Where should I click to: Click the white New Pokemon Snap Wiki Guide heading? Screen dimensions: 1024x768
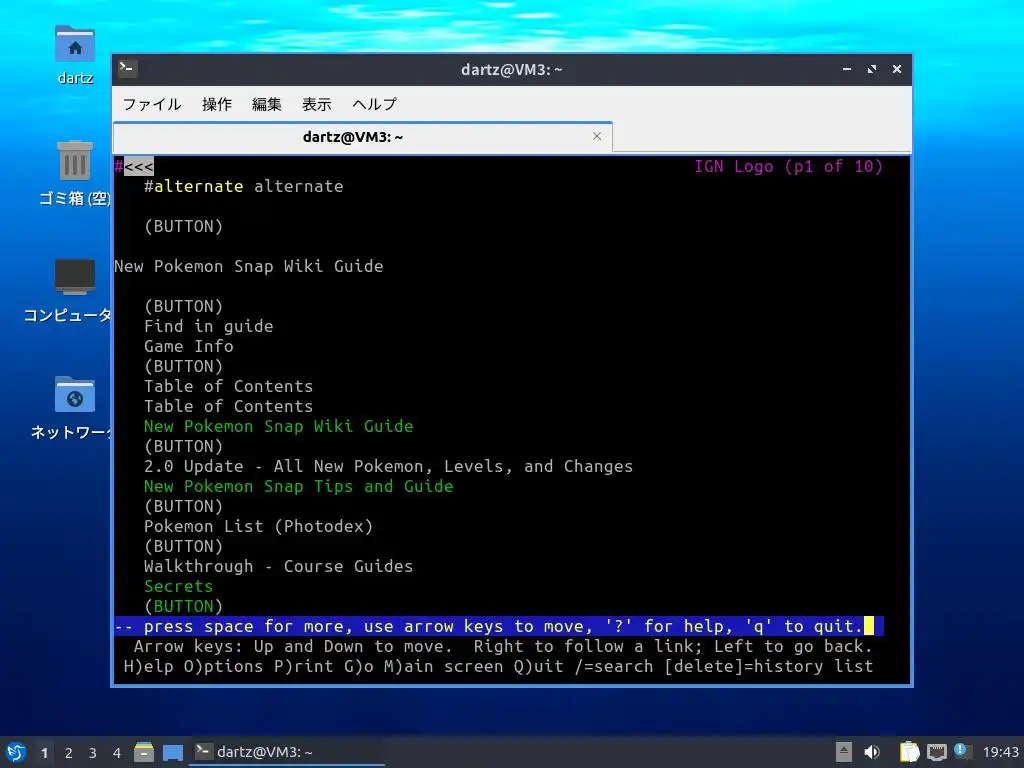(249, 266)
